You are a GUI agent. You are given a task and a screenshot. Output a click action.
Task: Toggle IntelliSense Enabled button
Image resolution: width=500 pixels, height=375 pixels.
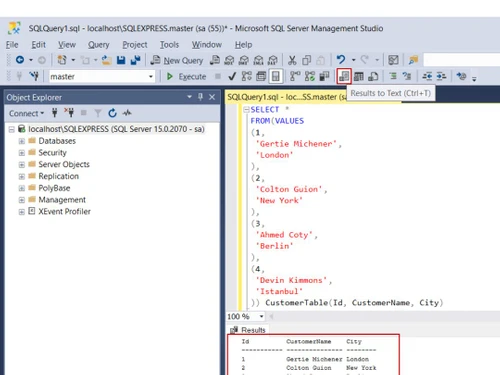click(276, 77)
